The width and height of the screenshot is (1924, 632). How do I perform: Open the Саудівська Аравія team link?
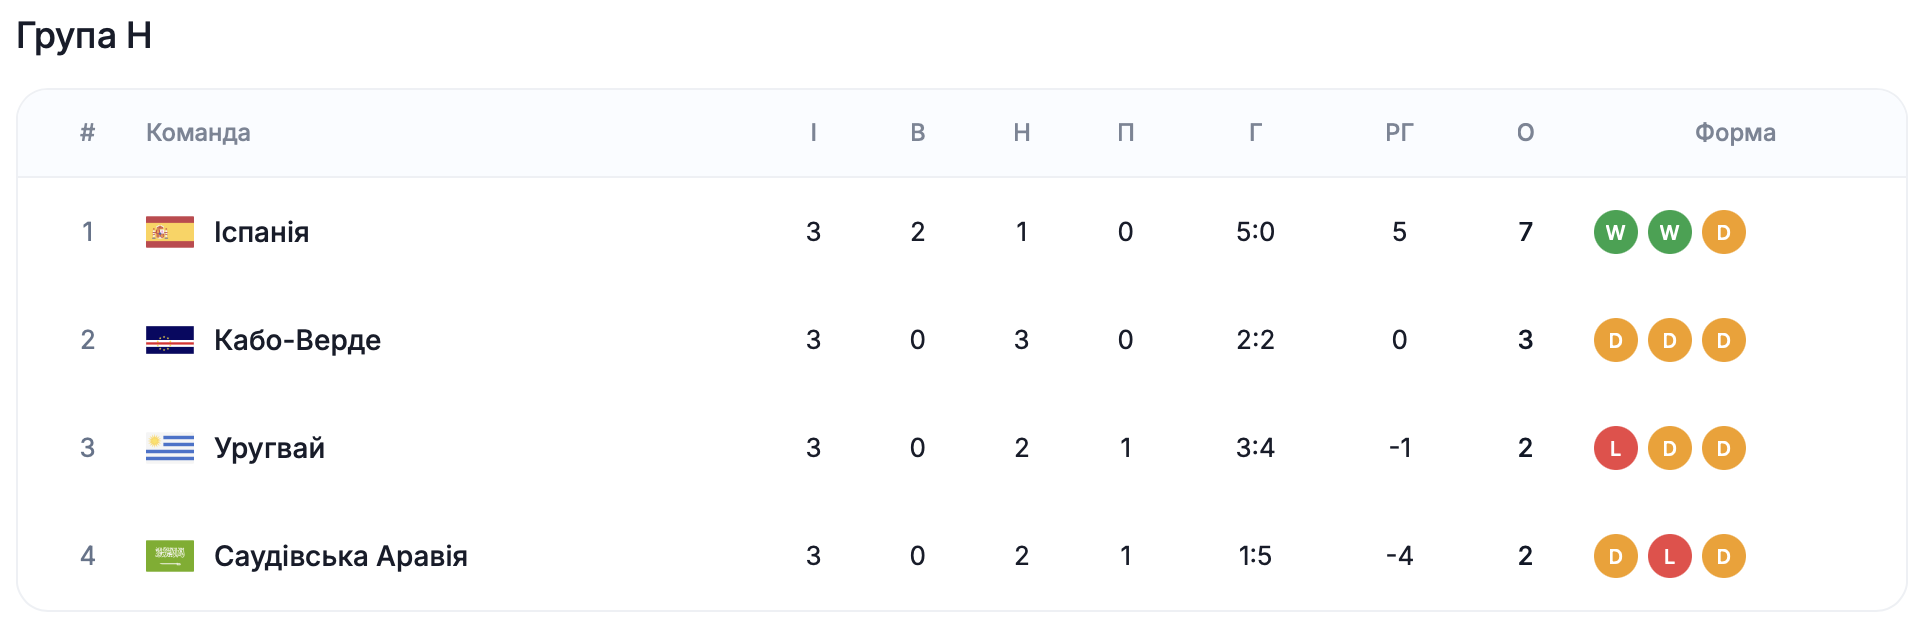340,556
